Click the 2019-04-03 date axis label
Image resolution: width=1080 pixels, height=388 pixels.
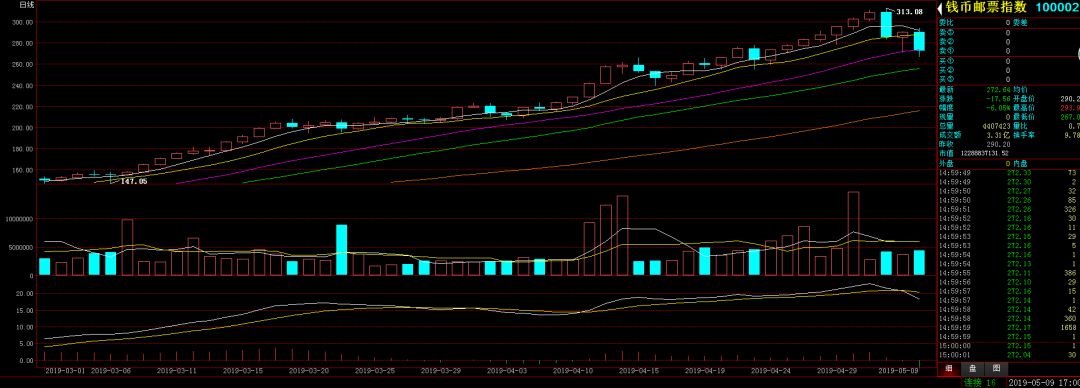pyautogui.click(x=507, y=370)
